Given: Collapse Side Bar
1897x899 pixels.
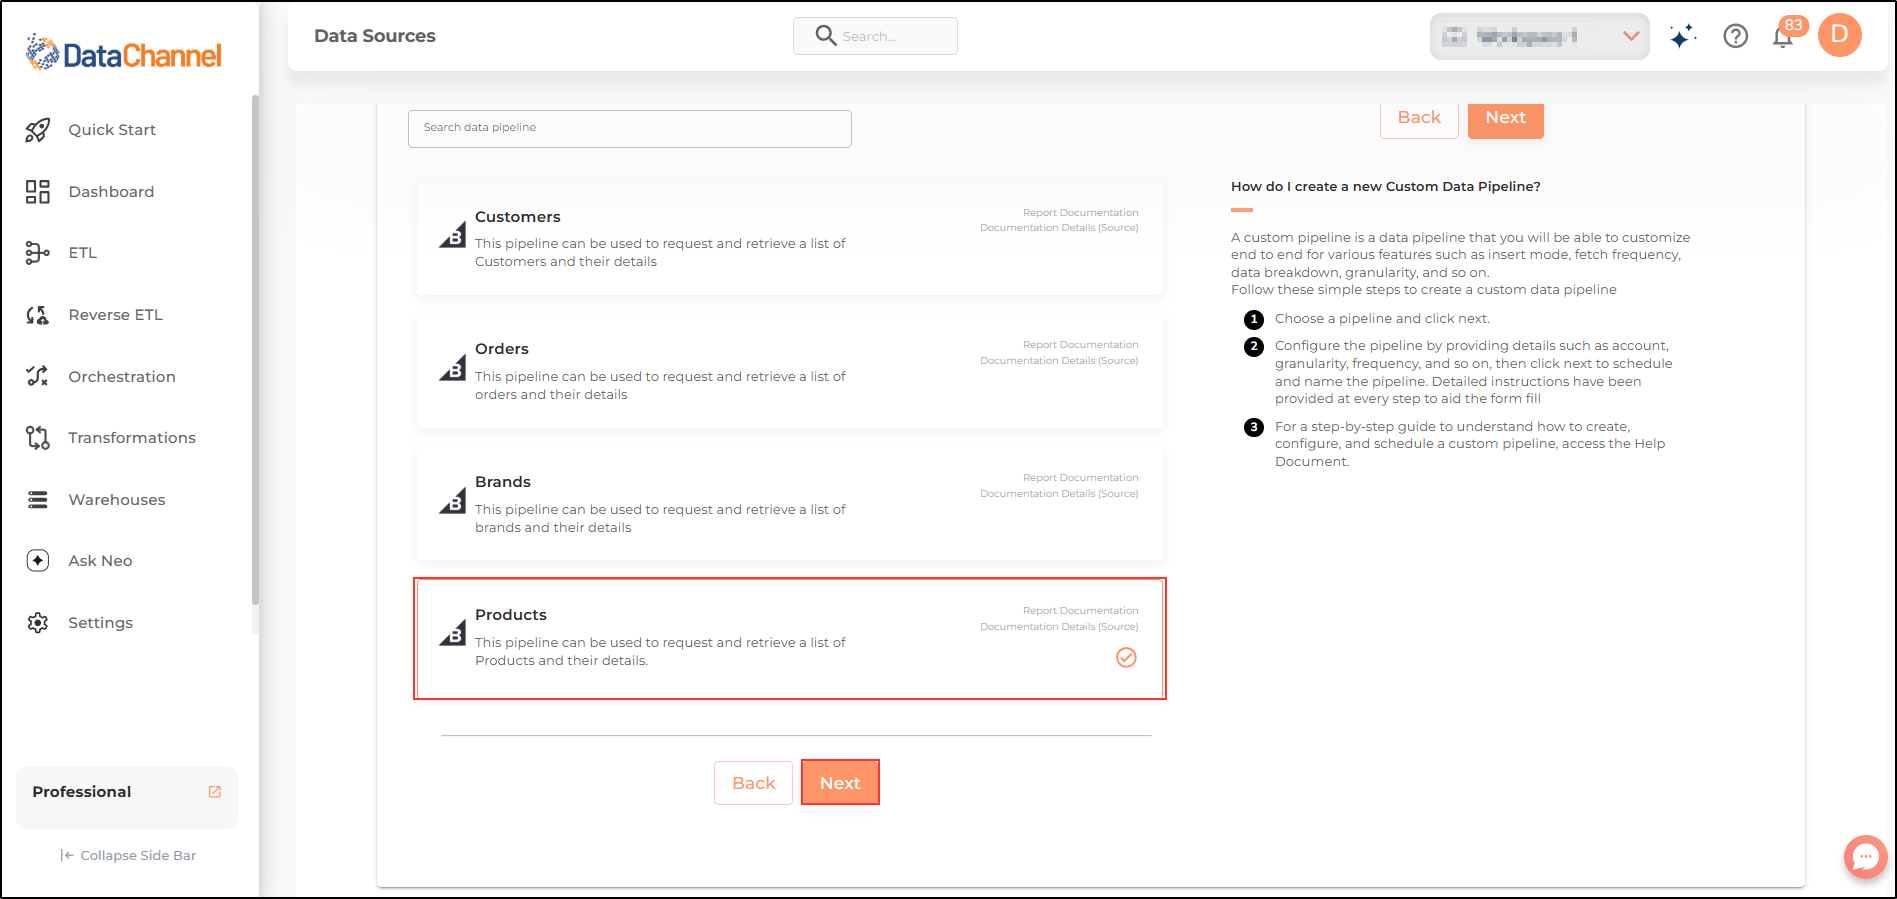Looking at the screenshot, I should 128,855.
